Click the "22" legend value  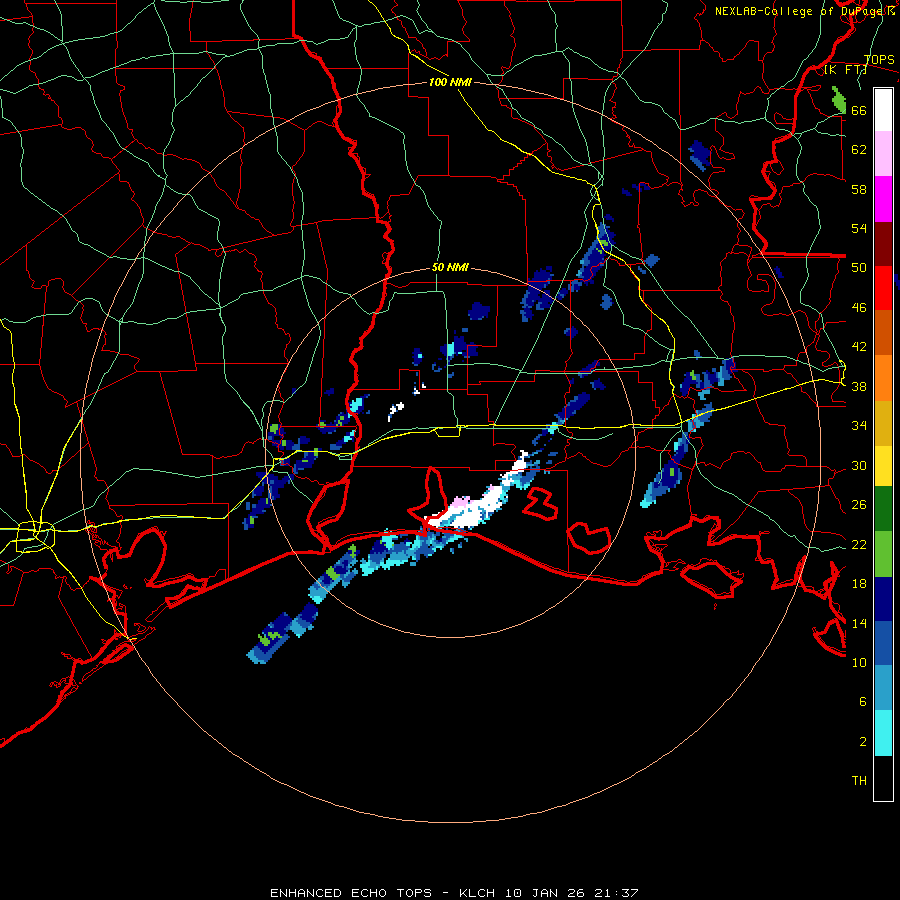click(x=859, y=545)
